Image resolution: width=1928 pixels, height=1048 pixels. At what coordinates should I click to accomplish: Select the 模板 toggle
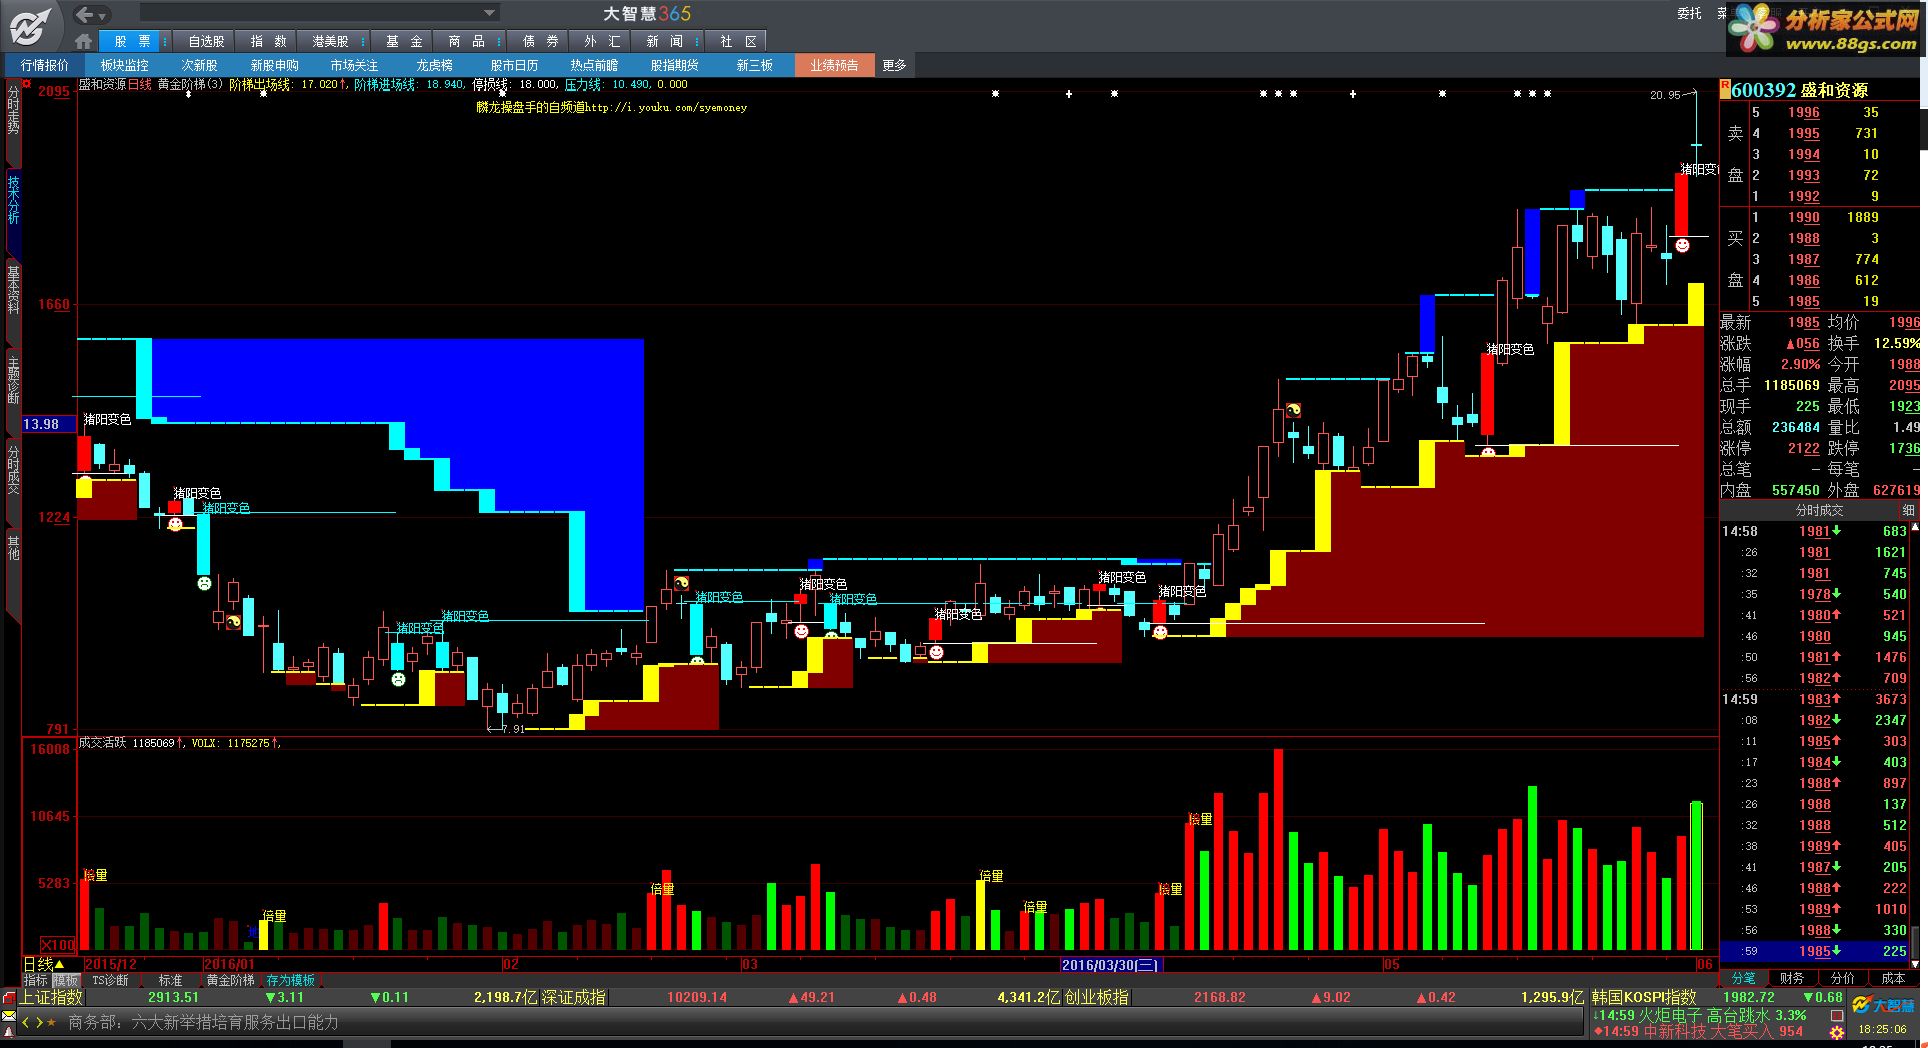click(65, 981)
